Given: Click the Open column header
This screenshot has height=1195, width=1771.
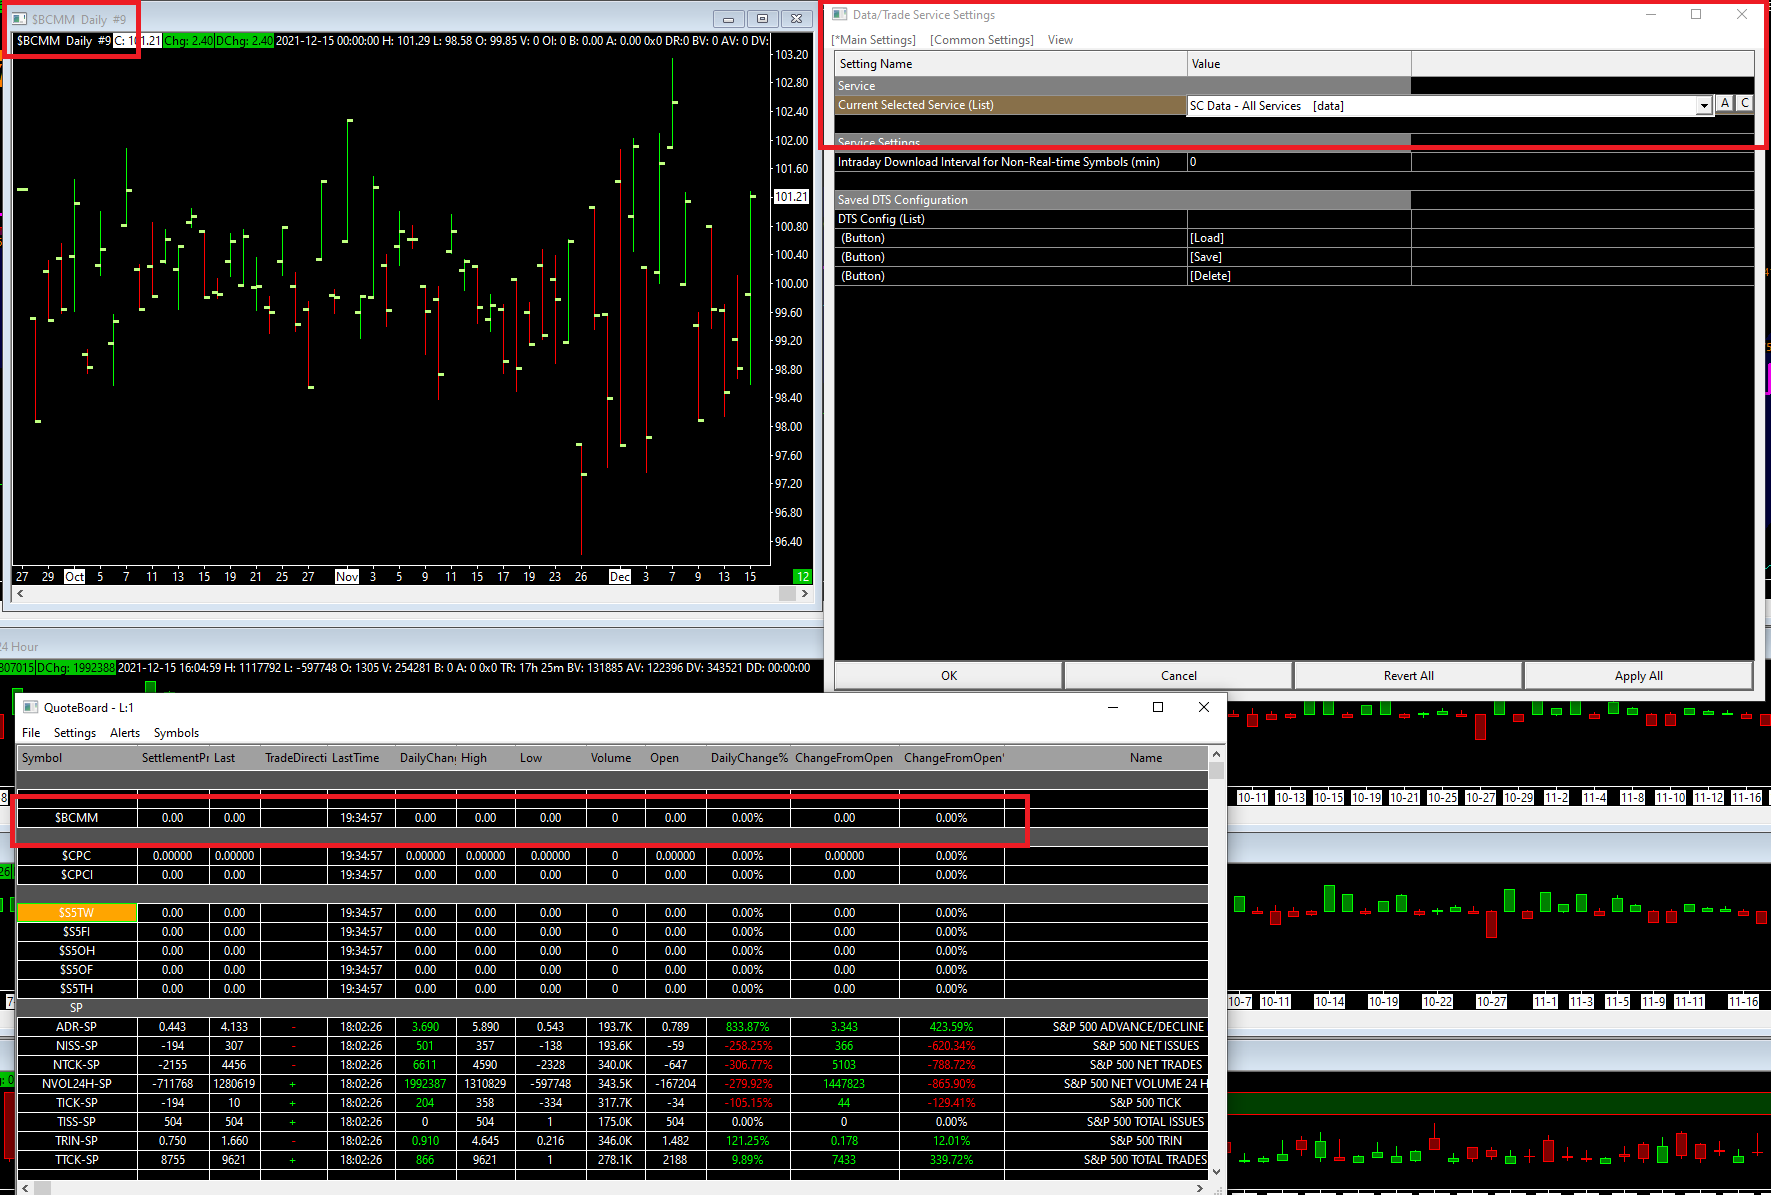Looking at the screenshot, I should click(x=676, y=758).
